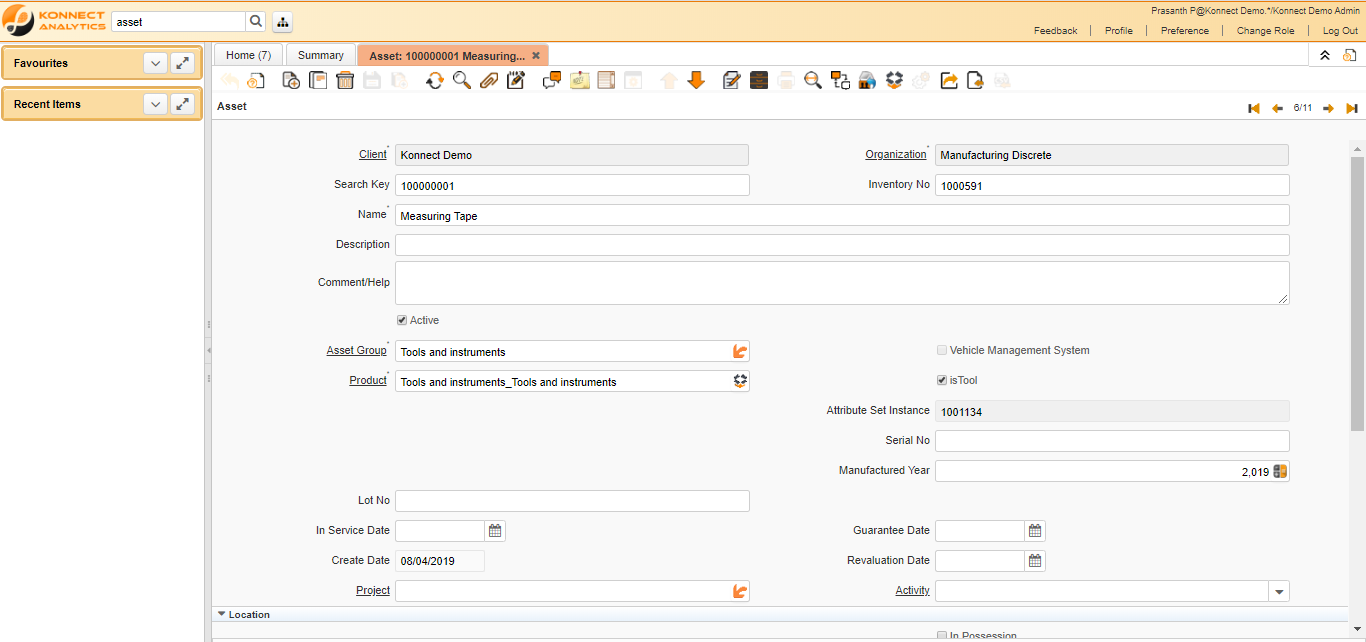Viewport: 1366px width, 642px height.
Task: Click into the Serial No field
Action: pyautogui.click(x=1112, y=441)
